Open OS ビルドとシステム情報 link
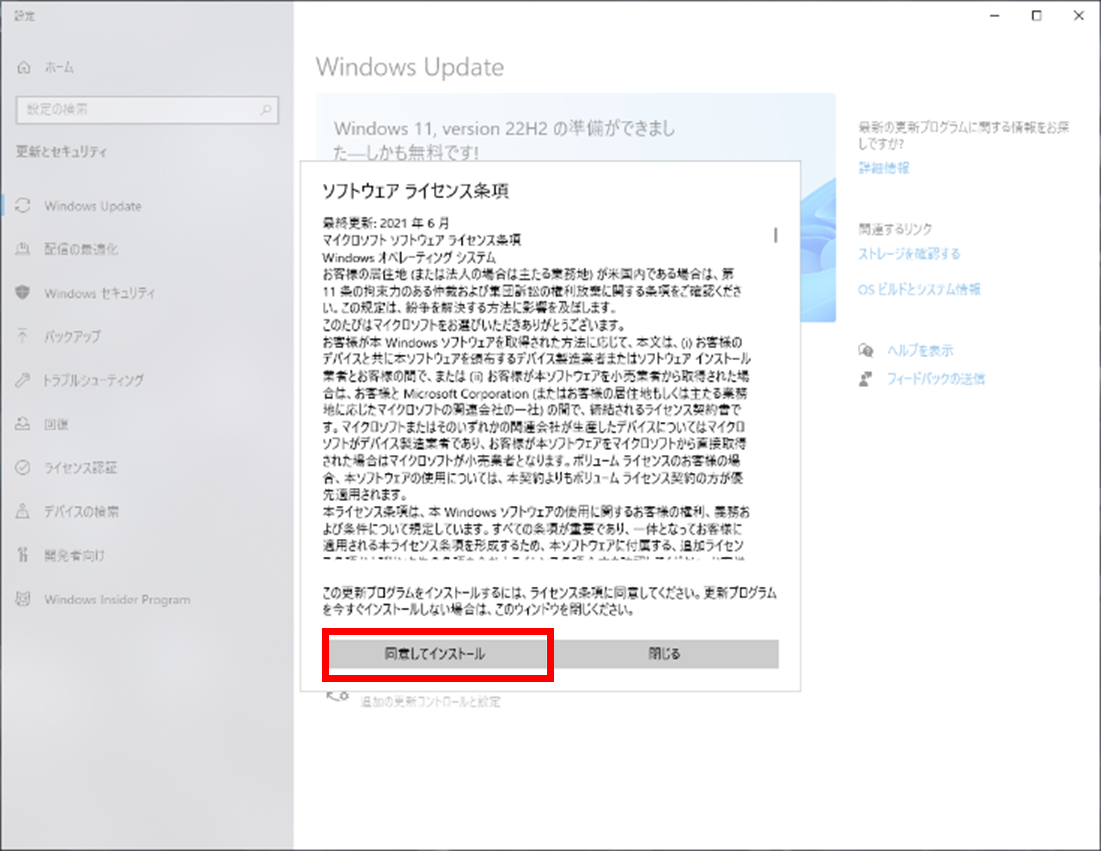This screenshot has height=851, width=1101. click(x=919, y=289)
